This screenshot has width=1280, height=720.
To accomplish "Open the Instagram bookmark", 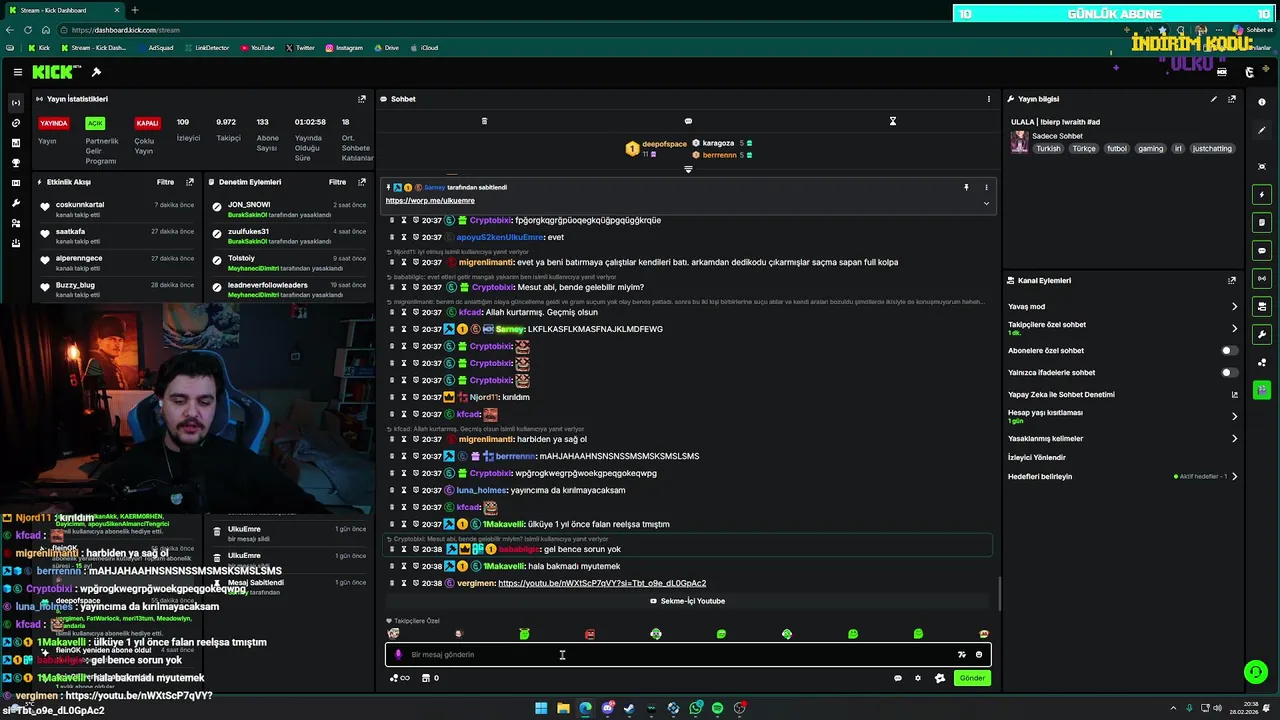I will pyautogui.click(x=344, y=48).
